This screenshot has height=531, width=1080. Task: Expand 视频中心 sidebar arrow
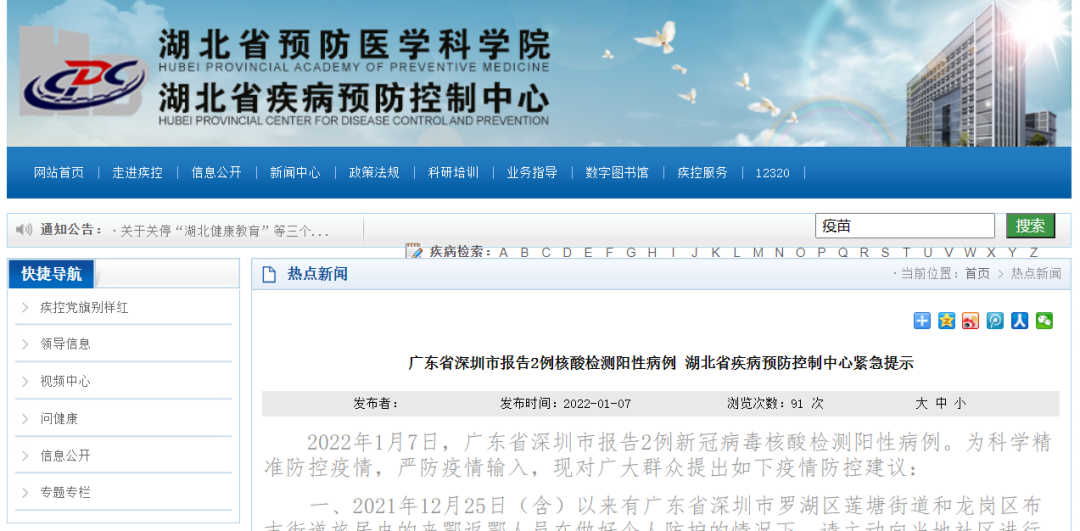coord(25,382)
